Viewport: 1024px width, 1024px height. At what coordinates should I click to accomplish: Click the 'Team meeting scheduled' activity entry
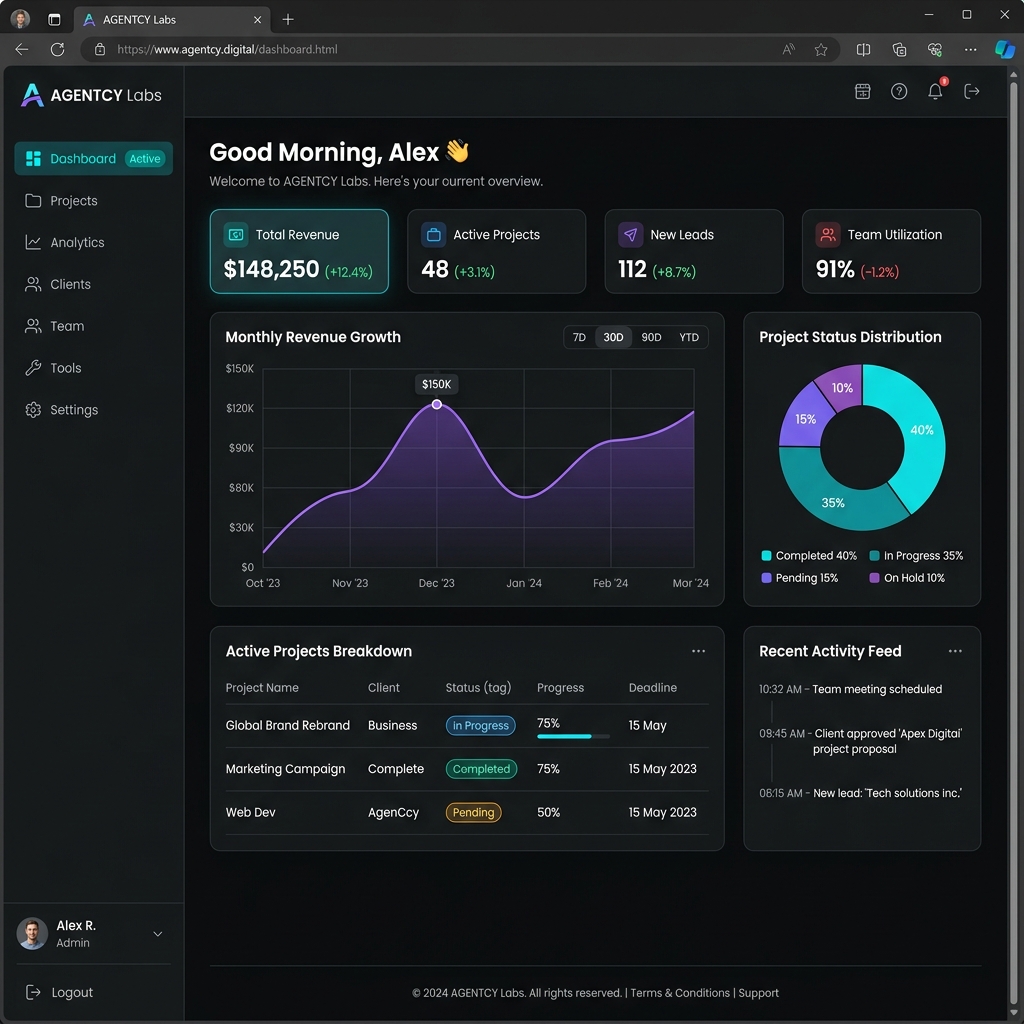[x=850, y=689]
